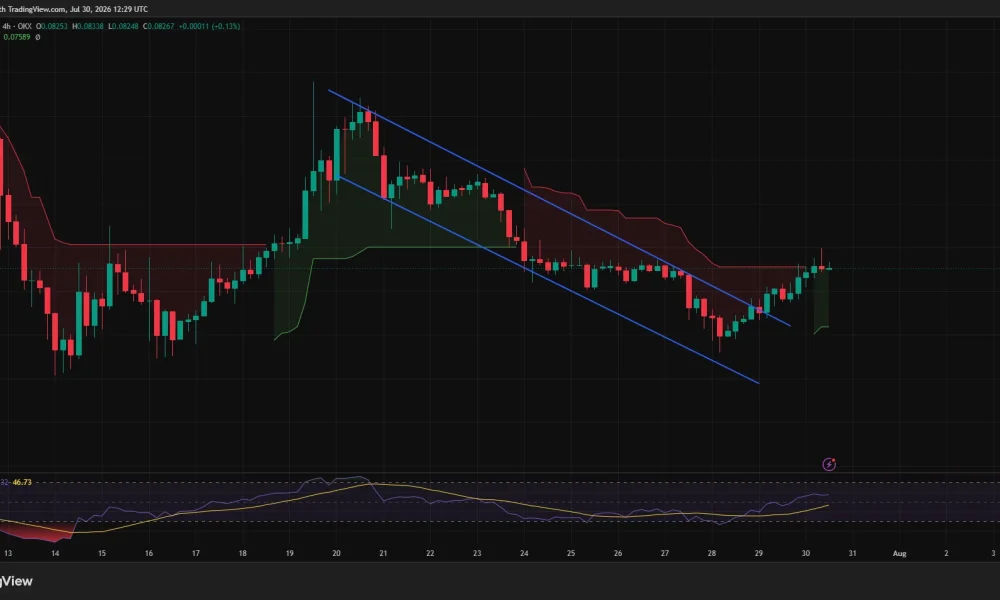The height and width of the screenshot is (600, 1000).
Task: Click date label 25 on time axis
Action: (x=571, y=553)
